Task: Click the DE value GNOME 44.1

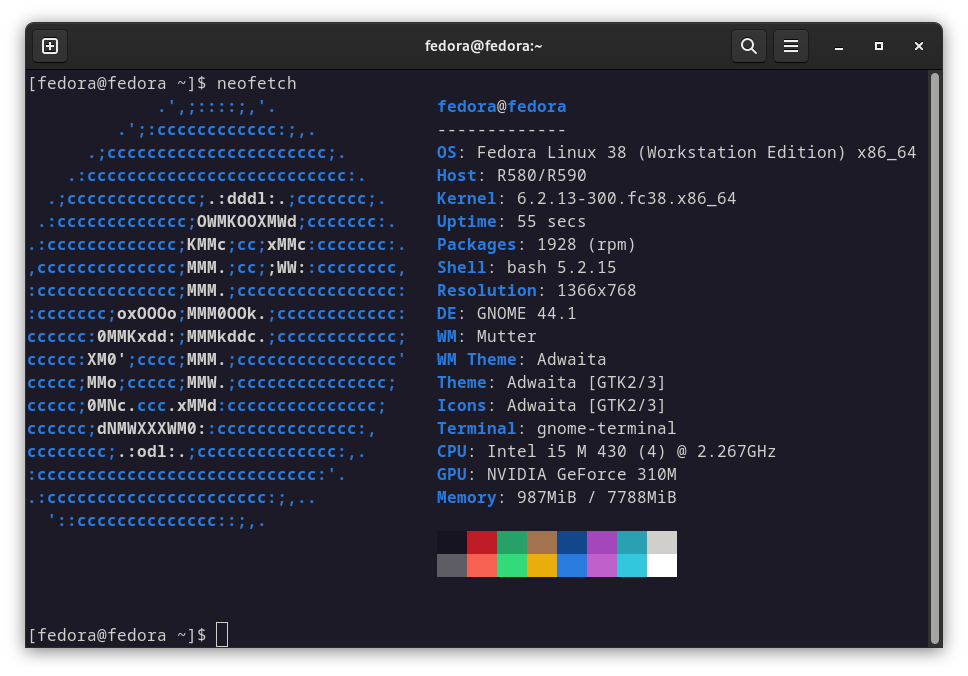Action: coord(526,314)
